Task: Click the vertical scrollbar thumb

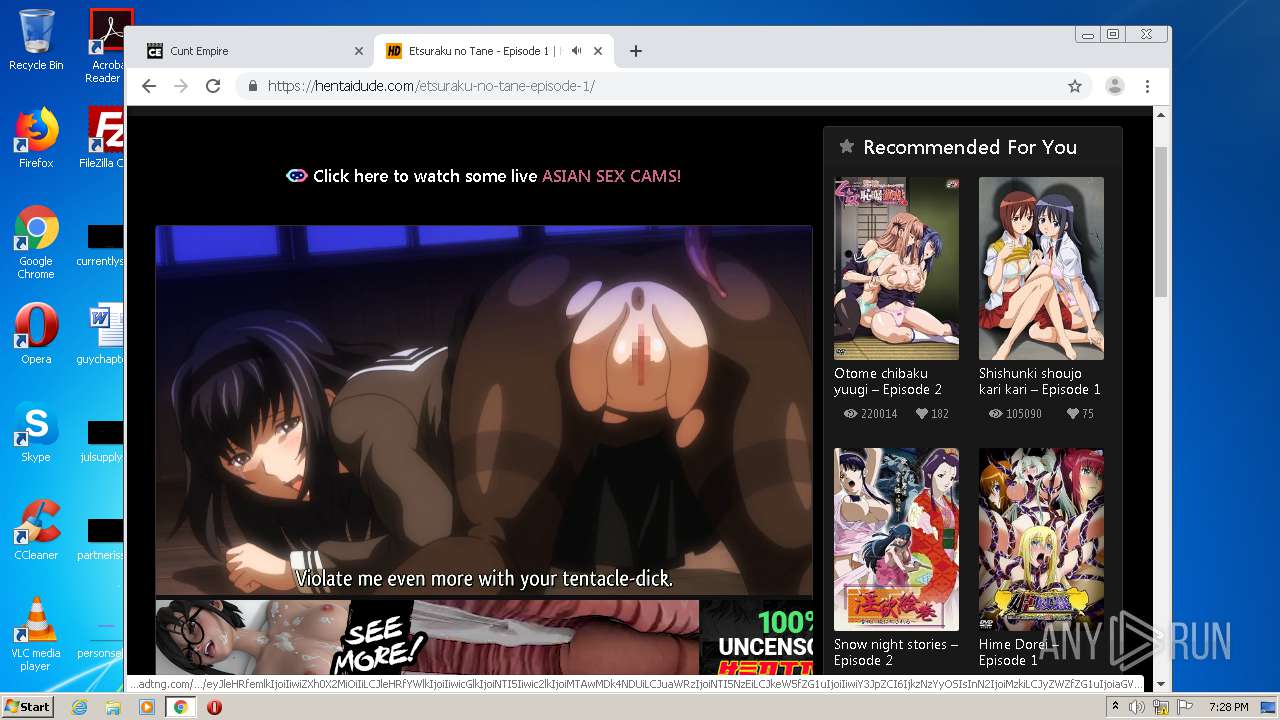Action: tap(1161, 221)
